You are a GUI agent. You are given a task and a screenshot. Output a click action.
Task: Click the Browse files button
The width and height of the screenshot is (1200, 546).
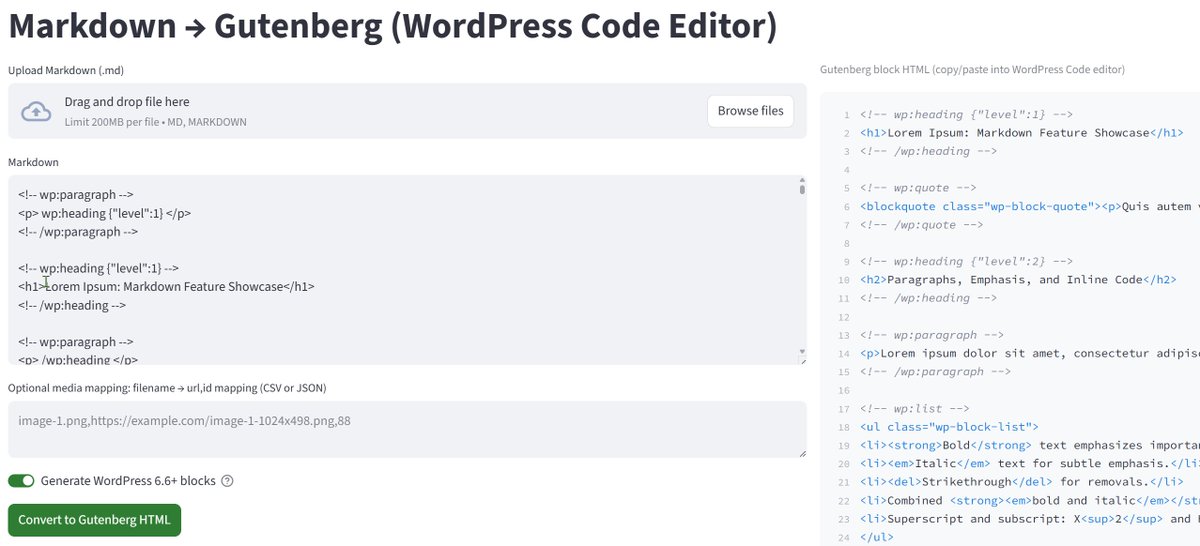750,111
